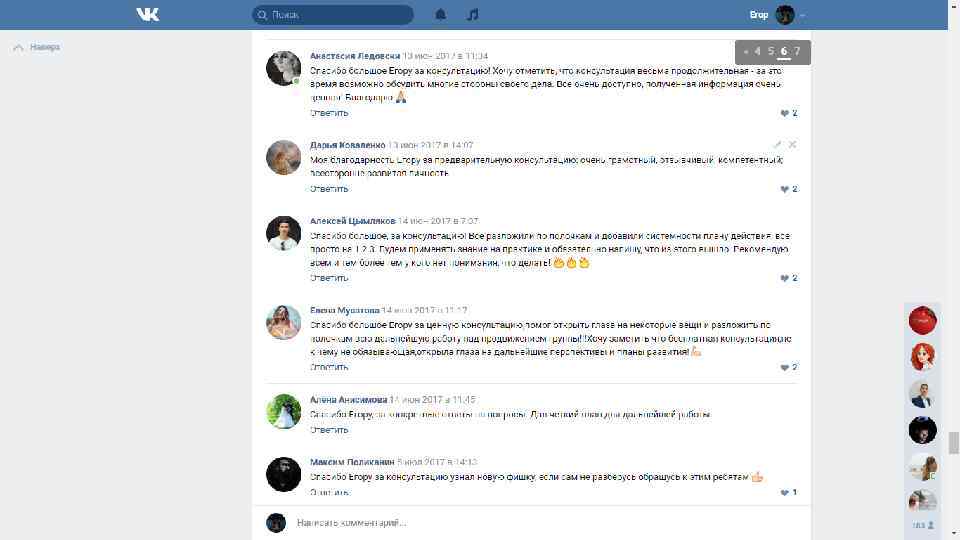Switch to page 7 of comments

coord(797,51)
